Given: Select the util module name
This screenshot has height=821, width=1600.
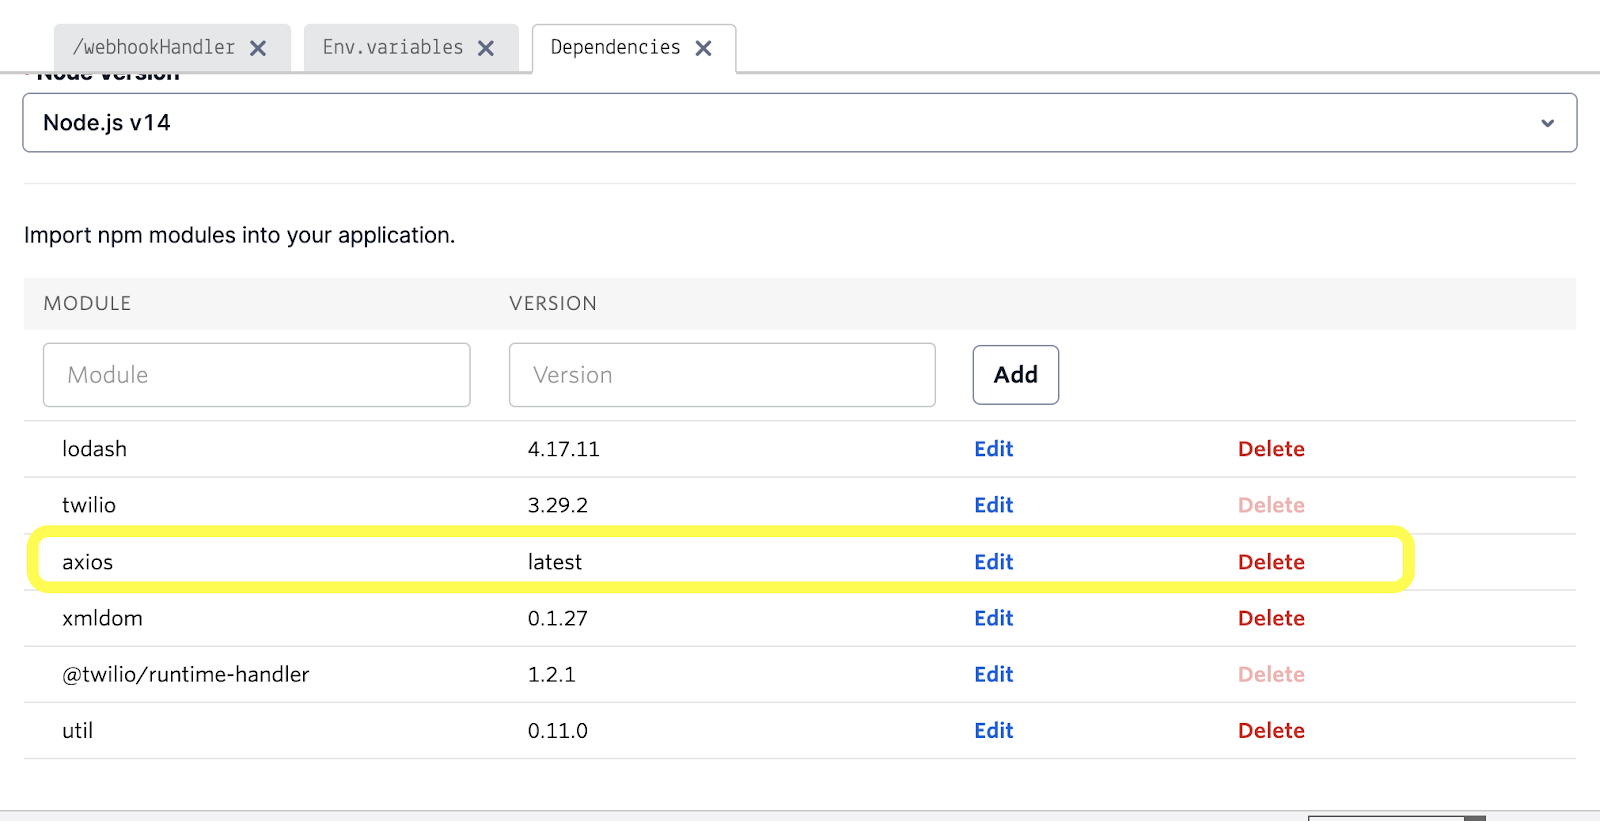Looking at the screenshot, I should coord(77,730).
